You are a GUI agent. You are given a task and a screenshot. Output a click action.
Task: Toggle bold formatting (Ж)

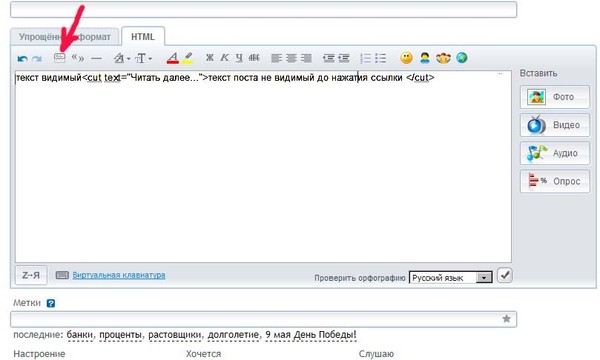pos(210,58)
